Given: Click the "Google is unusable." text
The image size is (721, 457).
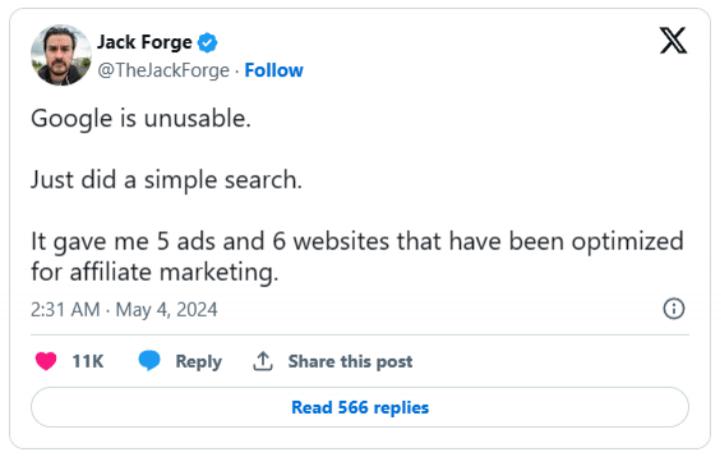Looking at the screenshot, I should [x=140, y=118].
